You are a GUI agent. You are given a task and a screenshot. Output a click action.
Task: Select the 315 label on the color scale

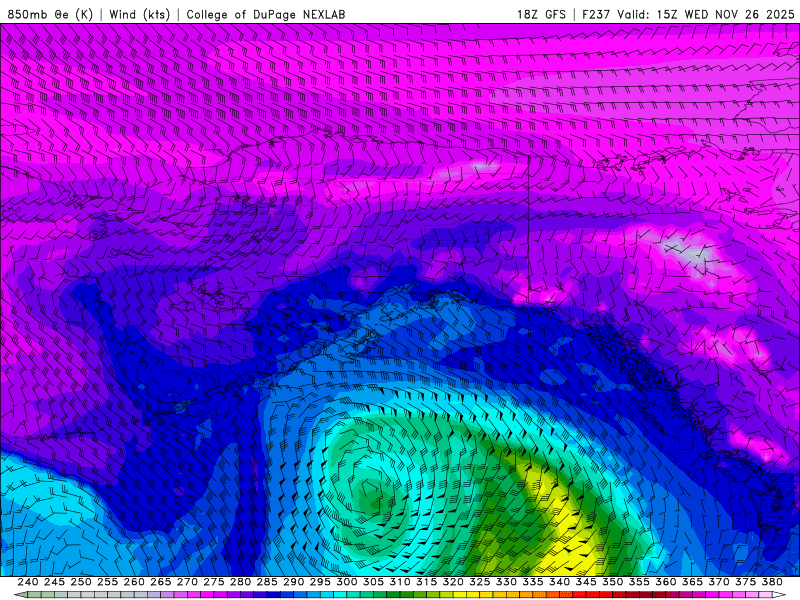pos(427,582)
